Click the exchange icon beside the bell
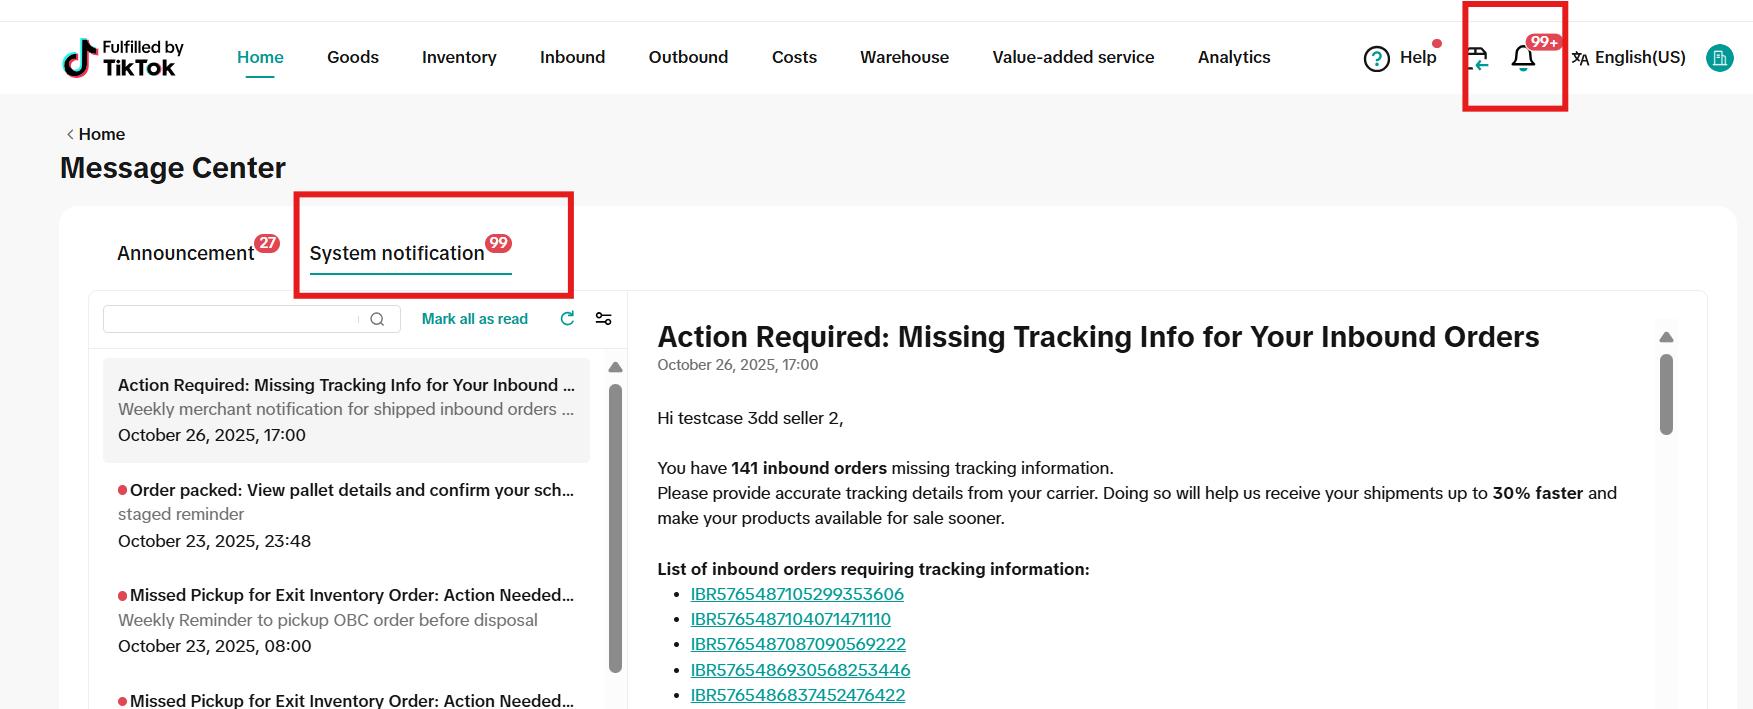 [1477, 58]
